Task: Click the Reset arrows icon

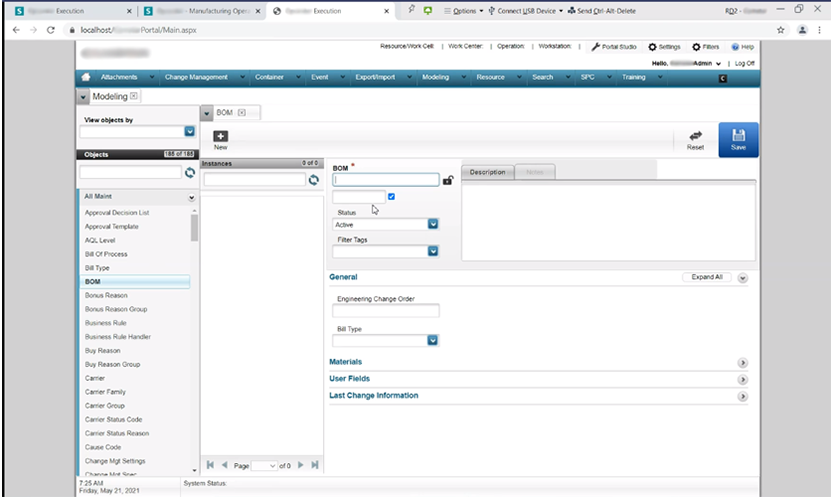Action: (x=695, y=137)
